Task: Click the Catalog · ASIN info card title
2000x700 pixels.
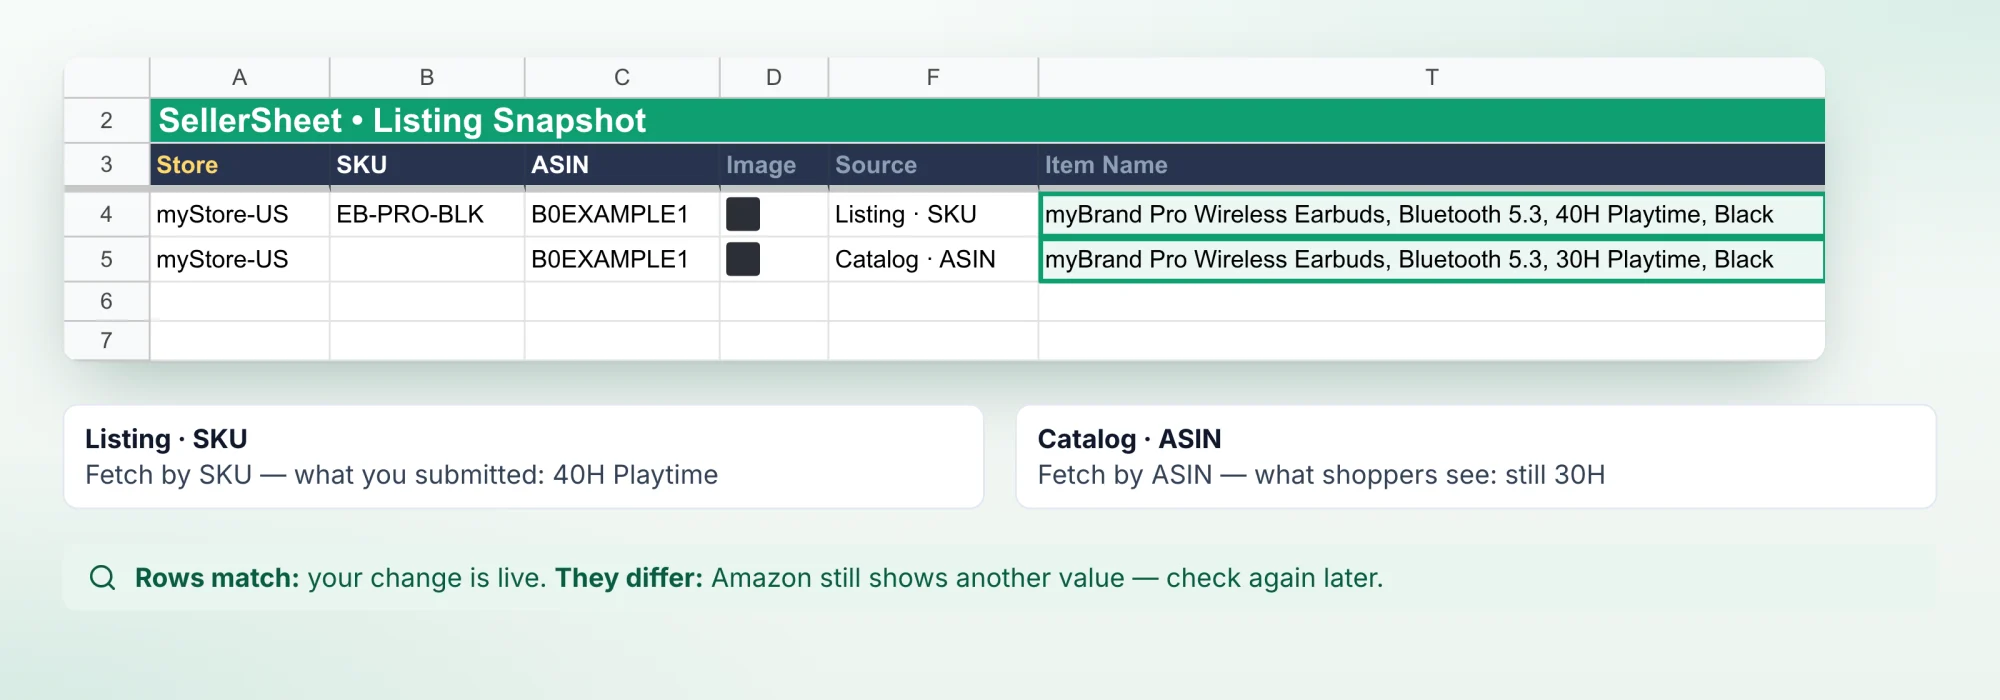Action: (1129, 439)
